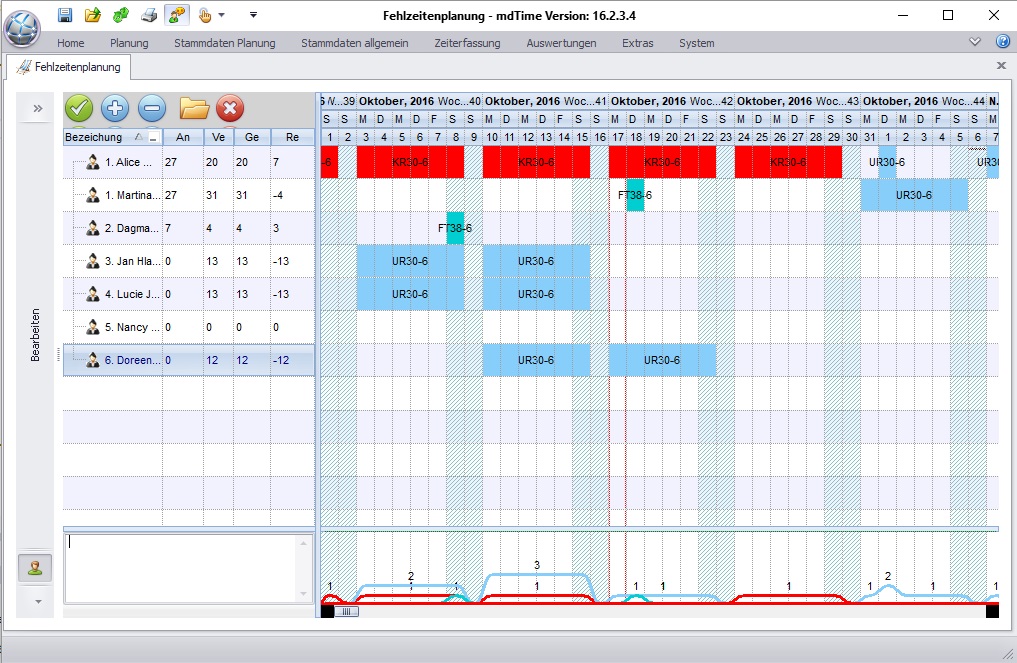
Task: Click the blue minus remove icon
Action: [x=152, y=108]
